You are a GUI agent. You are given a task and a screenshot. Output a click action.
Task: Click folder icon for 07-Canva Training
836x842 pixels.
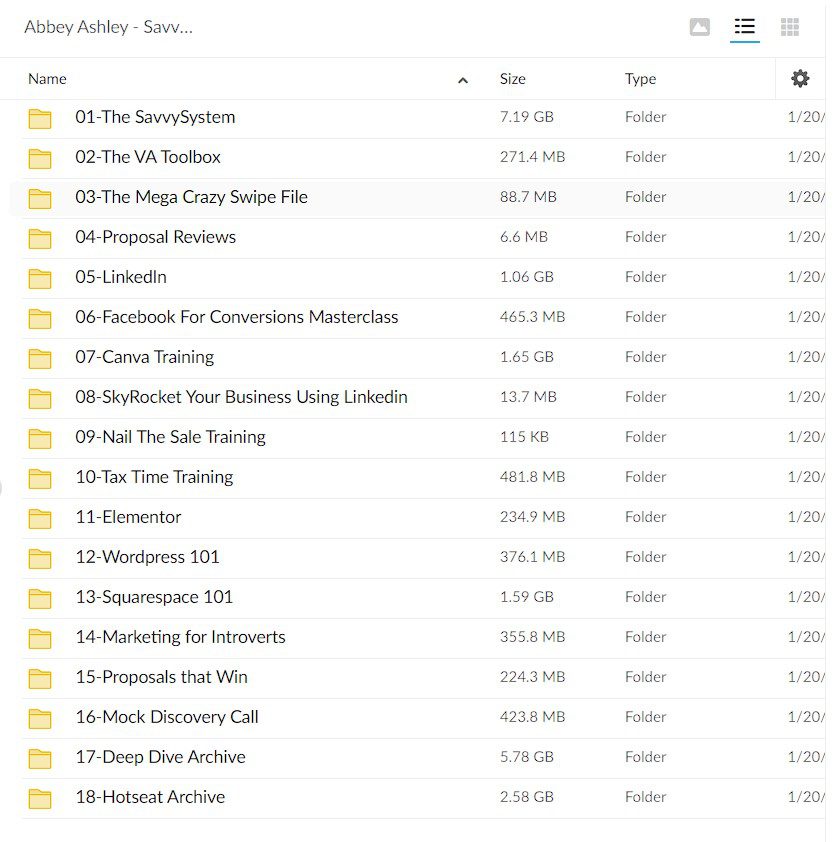click(x=40, y=358)
